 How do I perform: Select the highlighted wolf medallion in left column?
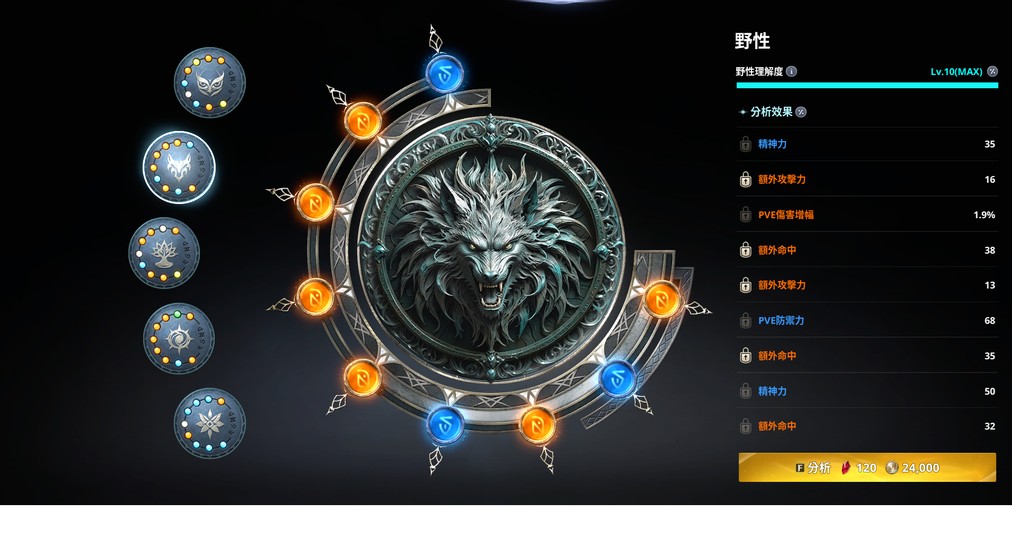[179, 167]
